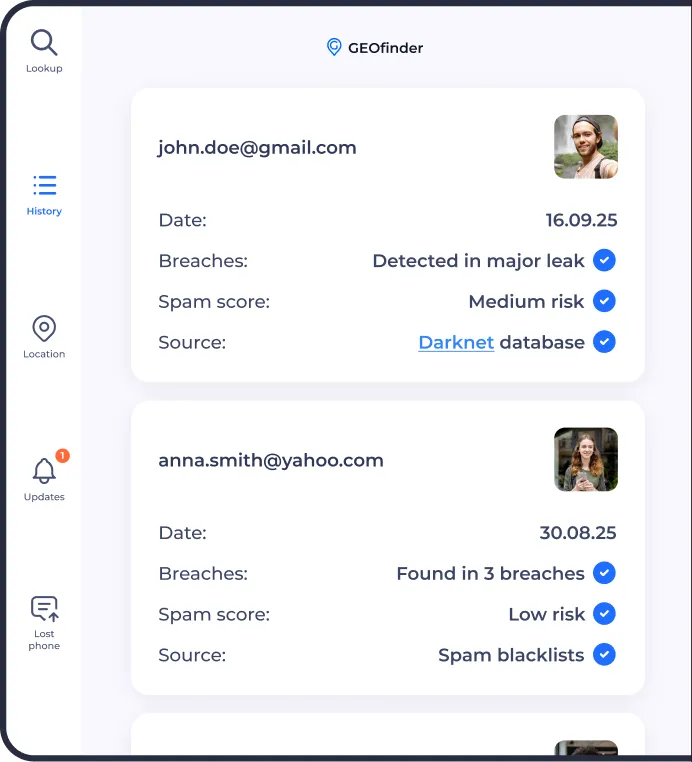Switch to the Lost phone tab label
The image size is (692, 762).
coord(44,640)
